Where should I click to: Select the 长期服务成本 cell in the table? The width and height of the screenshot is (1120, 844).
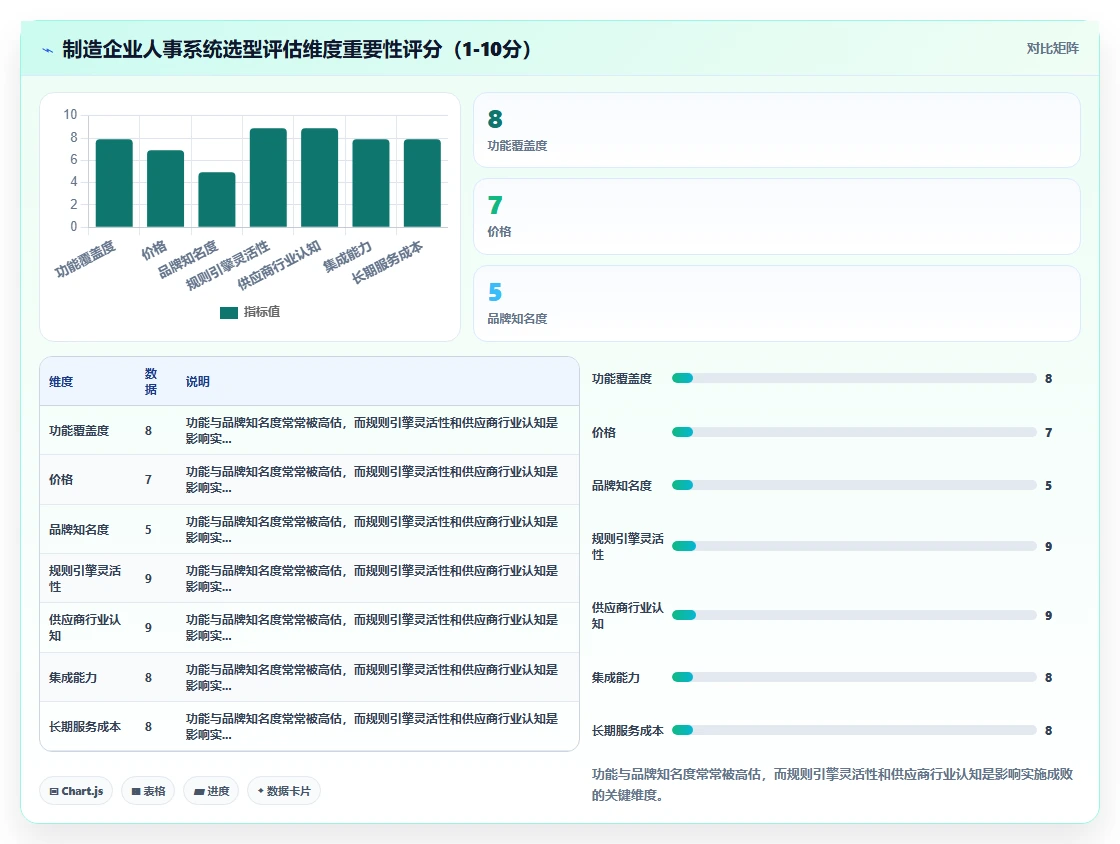coord(85,727)
